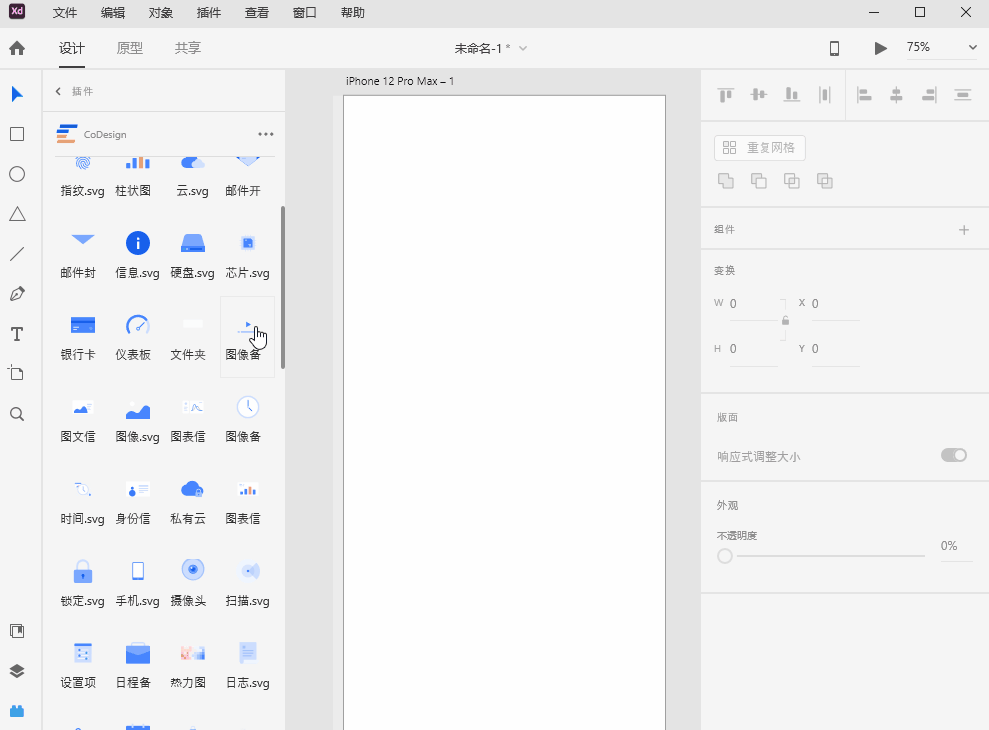Open the 文件 menu

coord(64,13)
